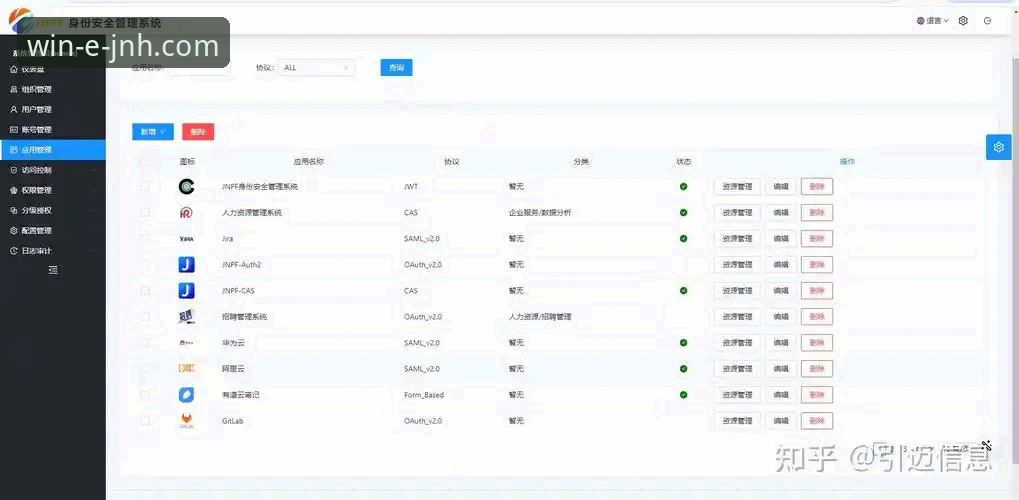This screenshot has width=1019, height=500.
Task: Click the GitLab application name text
Action: (232, 421)
